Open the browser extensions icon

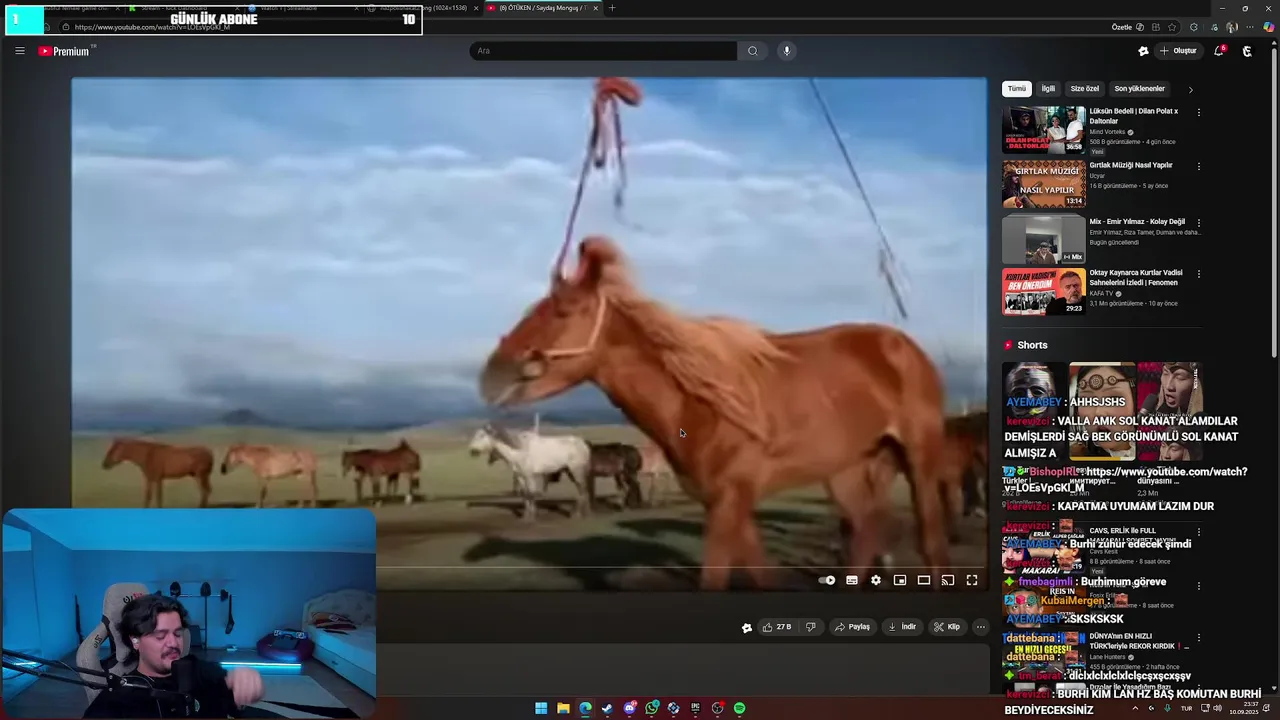coord(1193,27)
